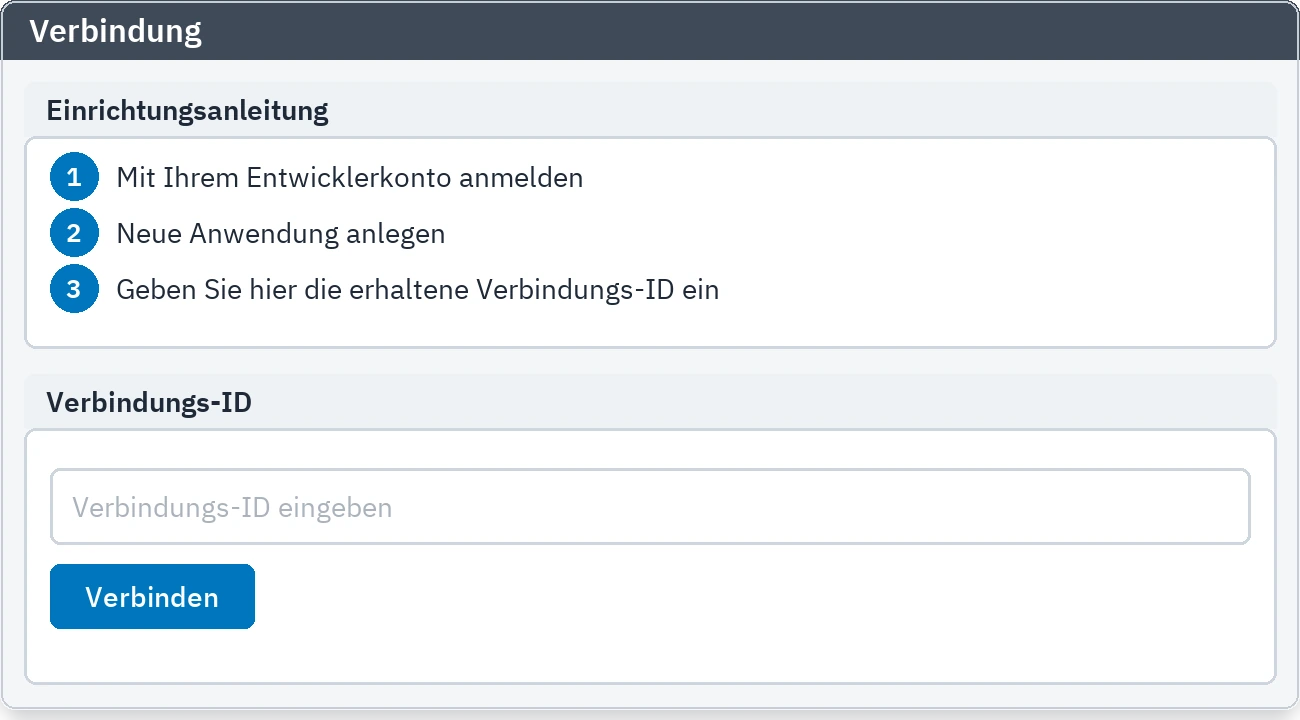Click the step 1 number badge

(x=74, y=178)
